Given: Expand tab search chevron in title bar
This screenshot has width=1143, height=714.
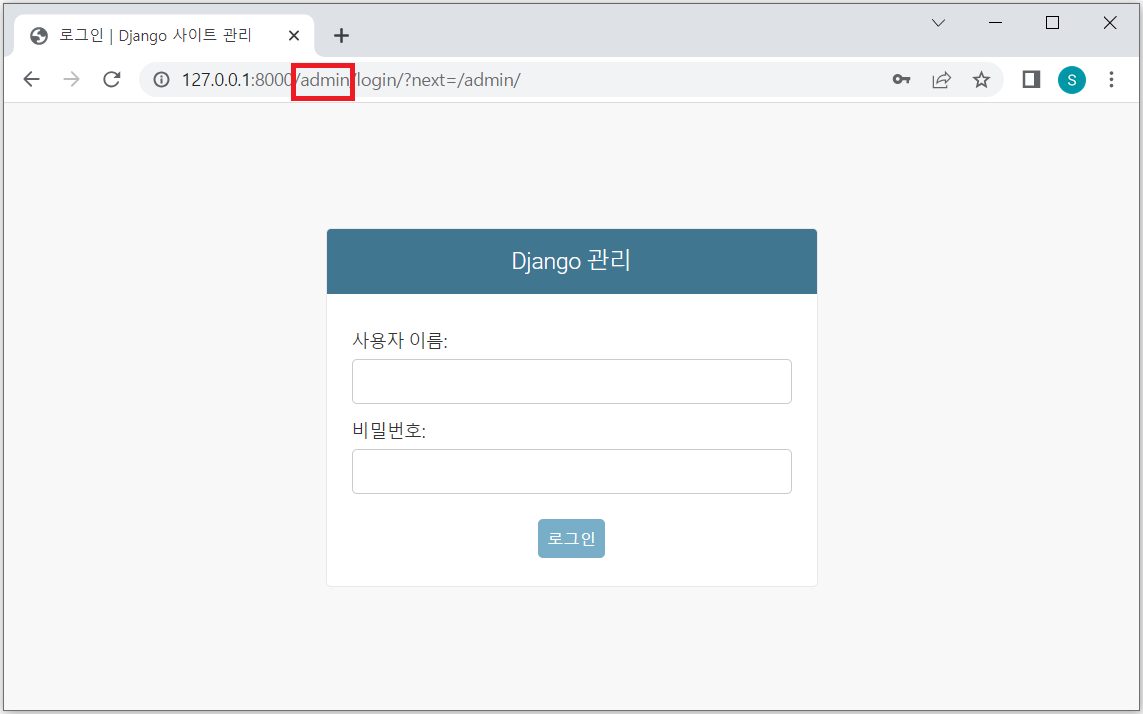Looking at the screenshot, I should tap(939, 23).
